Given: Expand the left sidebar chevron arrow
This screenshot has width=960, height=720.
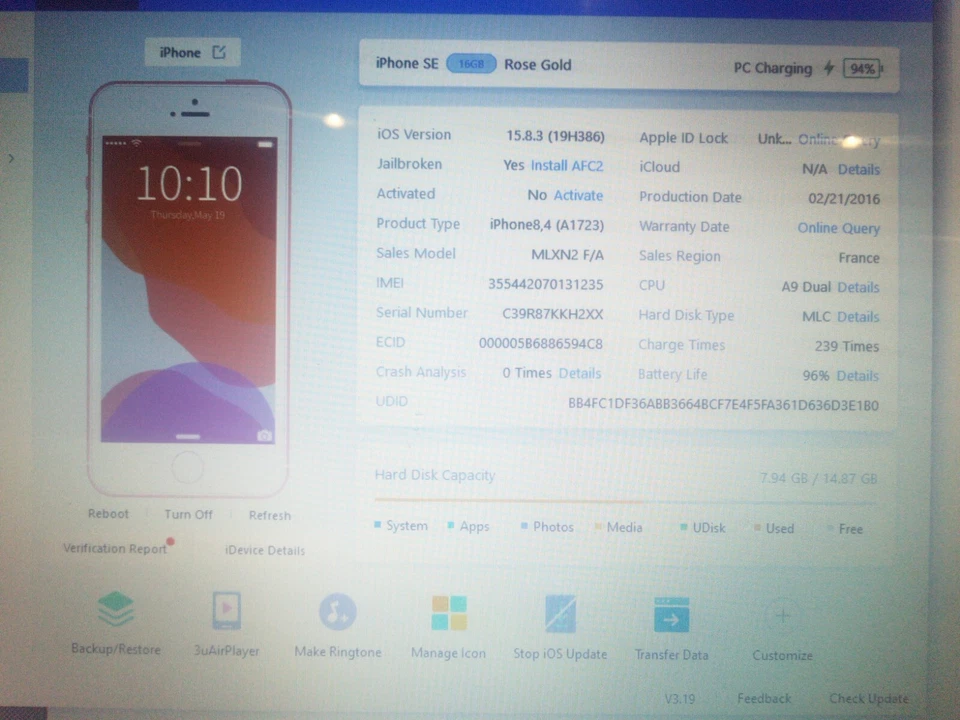Looking at the screenshot, I should [x=11, y=159].
